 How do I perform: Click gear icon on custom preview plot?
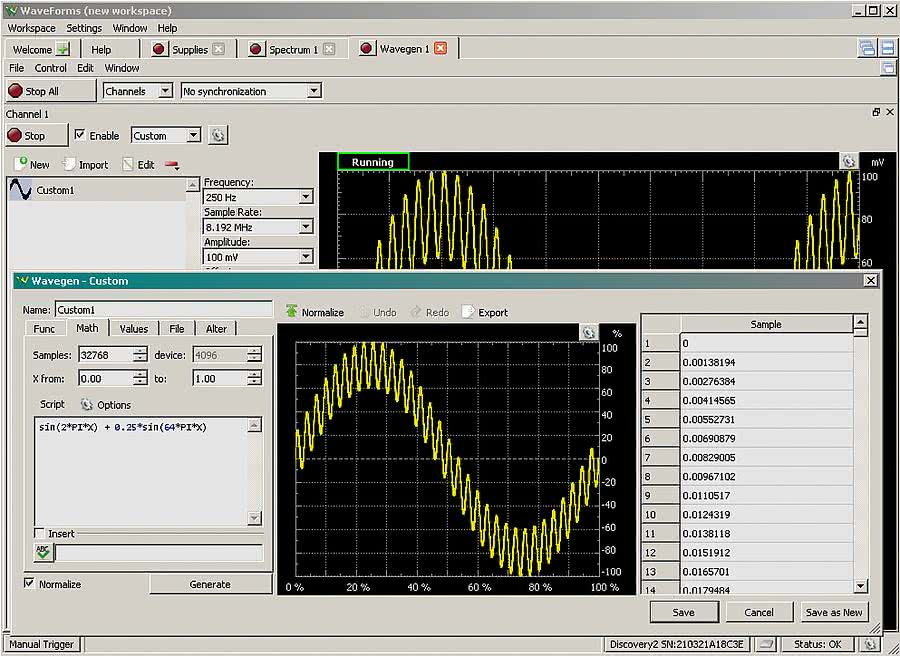pyautogui.click(x=588, y=333)
